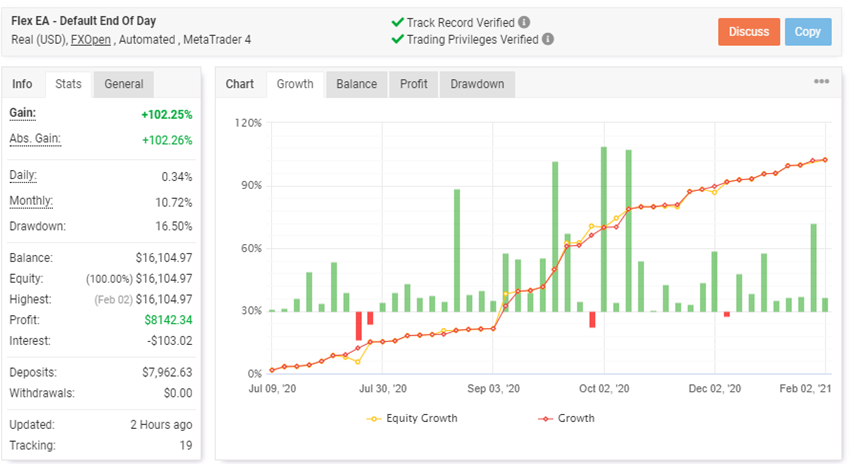This screenshot has width=855, height=464.
Task: Click the tallest green bar at Oct 02
Action: point(604,229)
